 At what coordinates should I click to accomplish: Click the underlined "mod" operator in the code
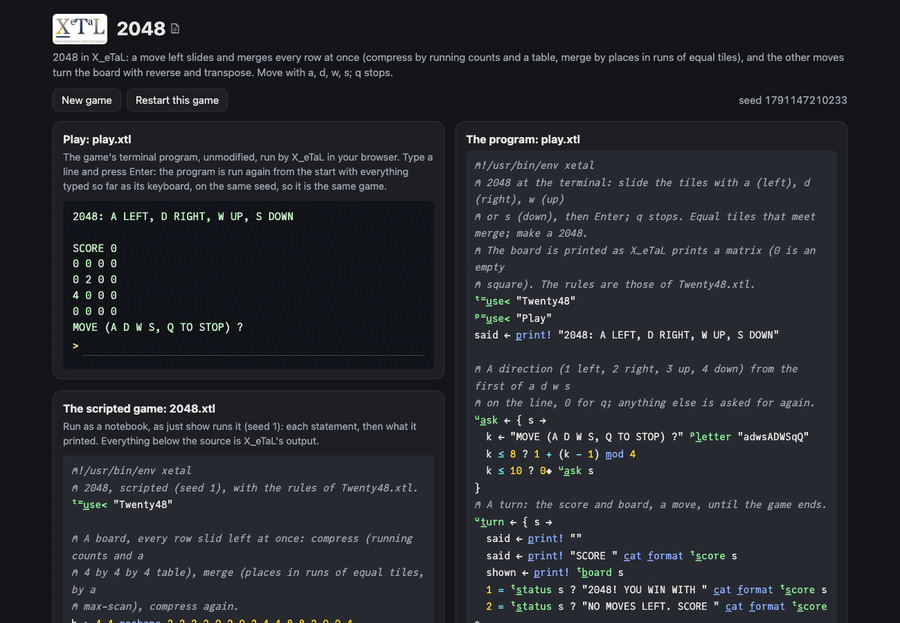coord(614,454)
